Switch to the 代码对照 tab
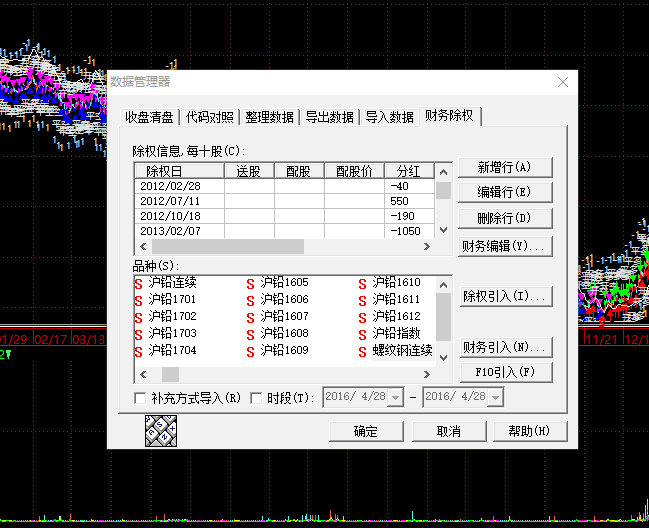Image resolution: width=649 pixels, height=528 pixels. click(x=209, y=117)
